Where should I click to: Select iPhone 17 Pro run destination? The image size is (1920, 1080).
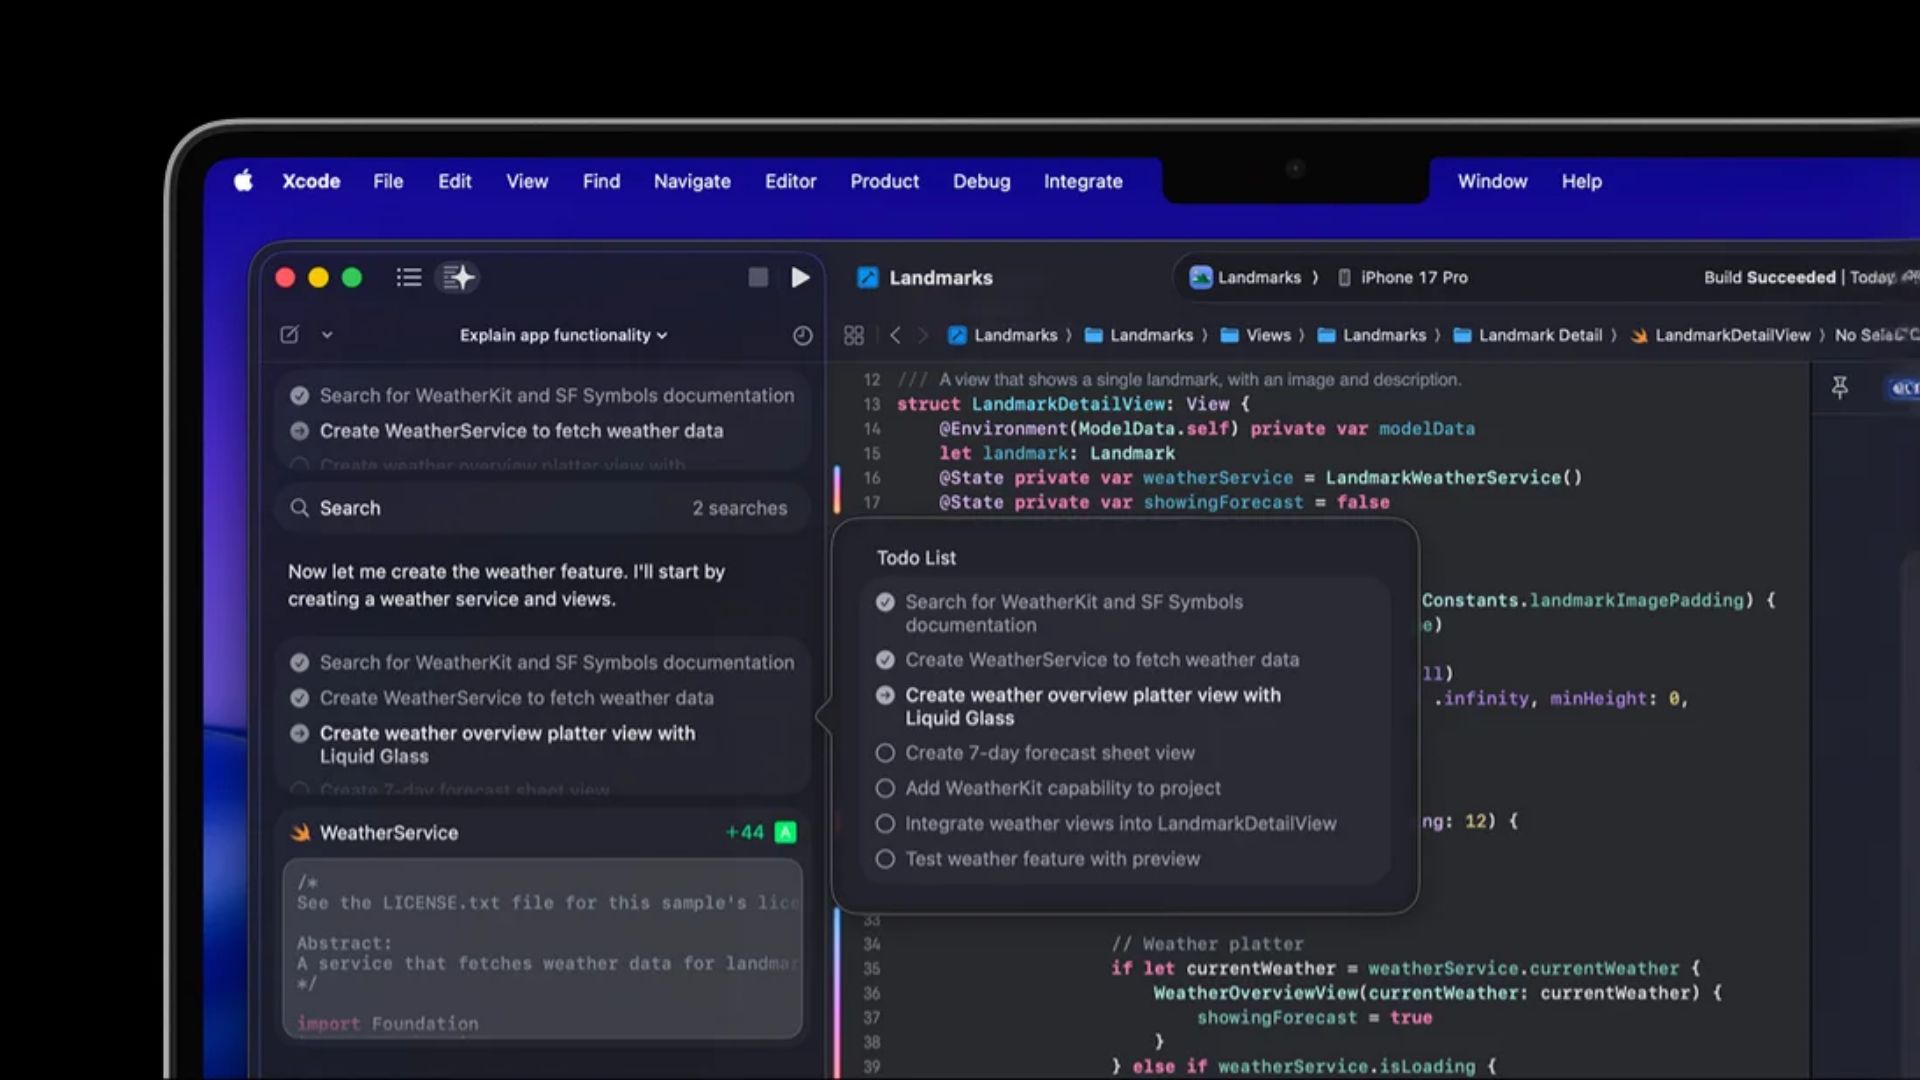tap(1412, 278)
